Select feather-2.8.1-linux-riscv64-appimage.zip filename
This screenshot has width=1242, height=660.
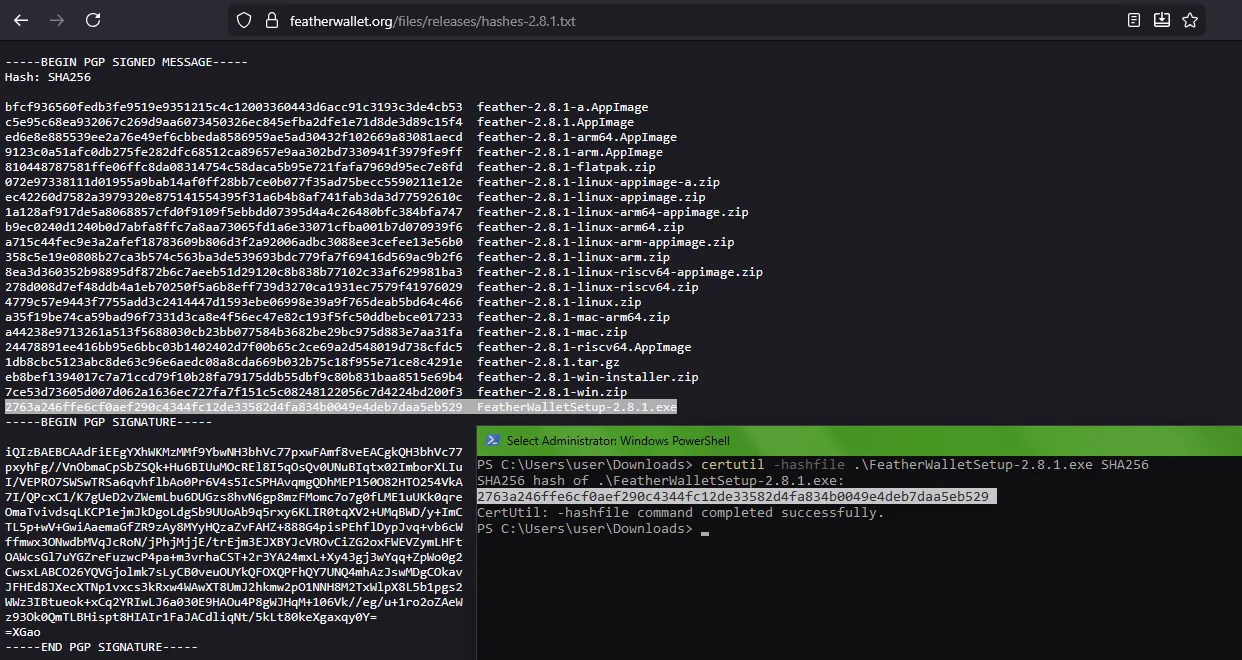[x=620, y=272]
